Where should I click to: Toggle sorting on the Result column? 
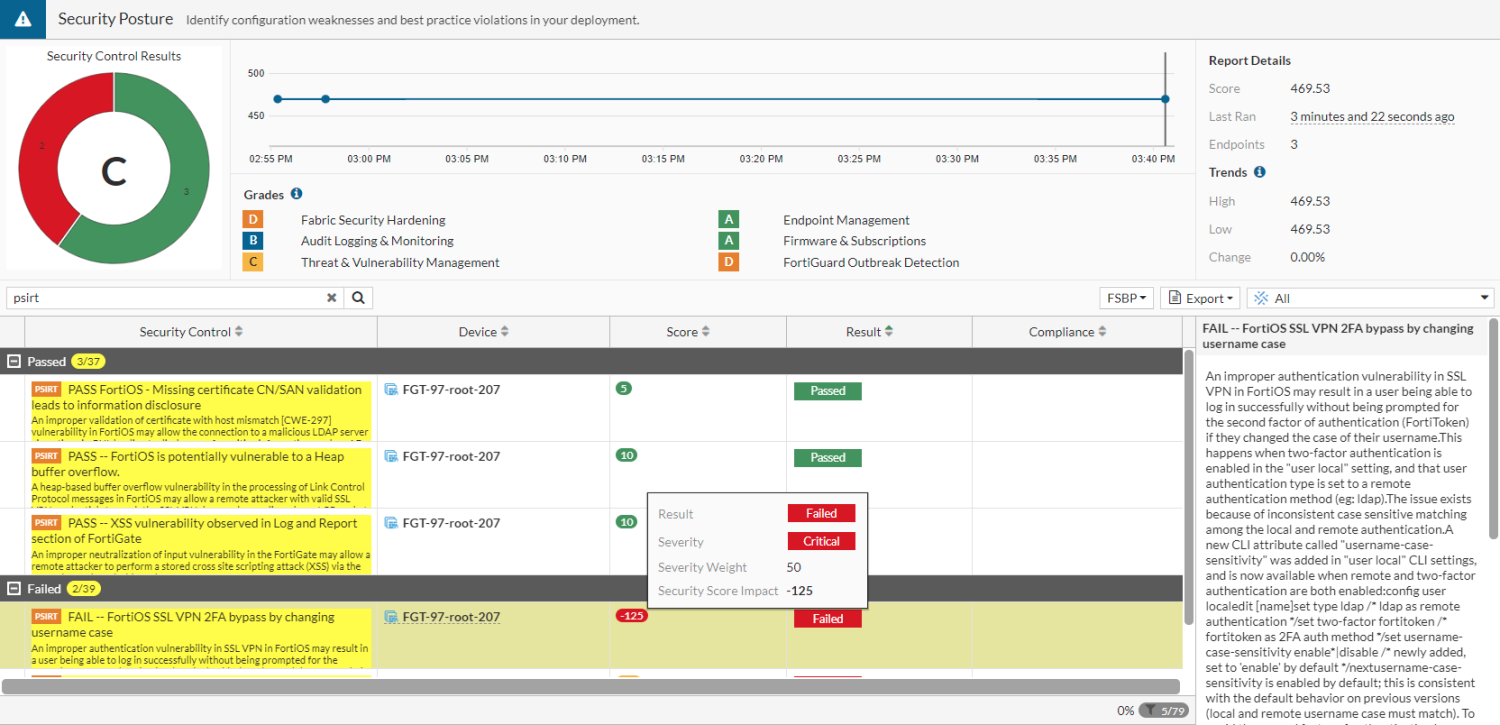tap(887, 331)
